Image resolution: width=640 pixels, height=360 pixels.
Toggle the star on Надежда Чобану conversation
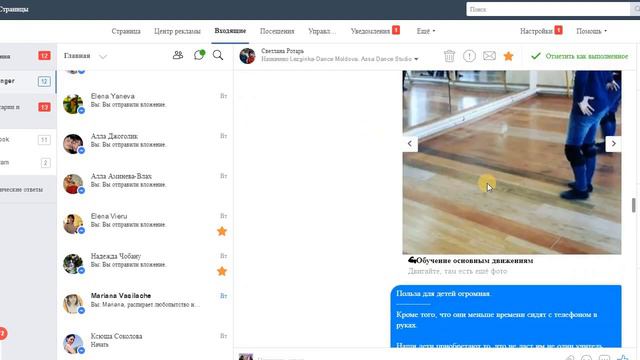coord(222,271)
